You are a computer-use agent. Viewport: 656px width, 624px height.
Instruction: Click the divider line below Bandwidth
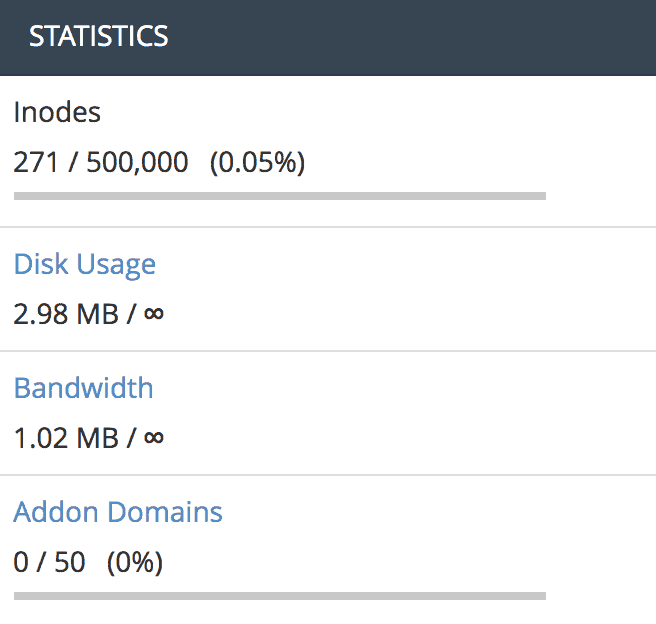coord(328,475)
